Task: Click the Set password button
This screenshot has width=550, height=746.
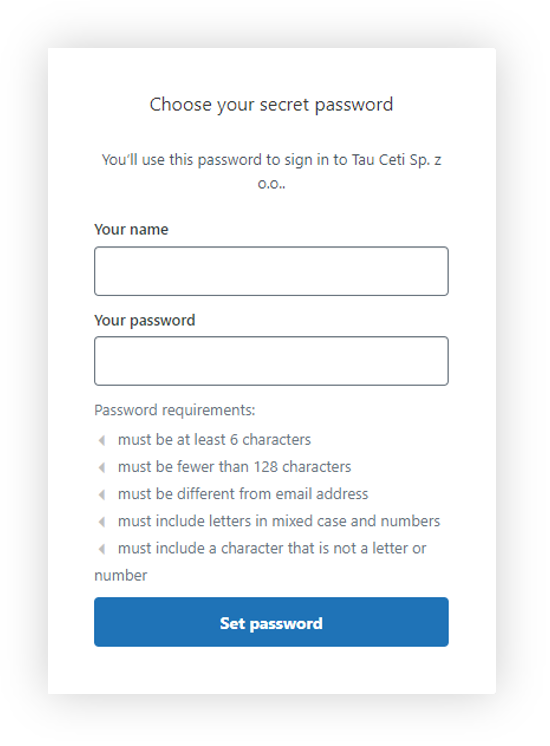Action: coord(271,622)
